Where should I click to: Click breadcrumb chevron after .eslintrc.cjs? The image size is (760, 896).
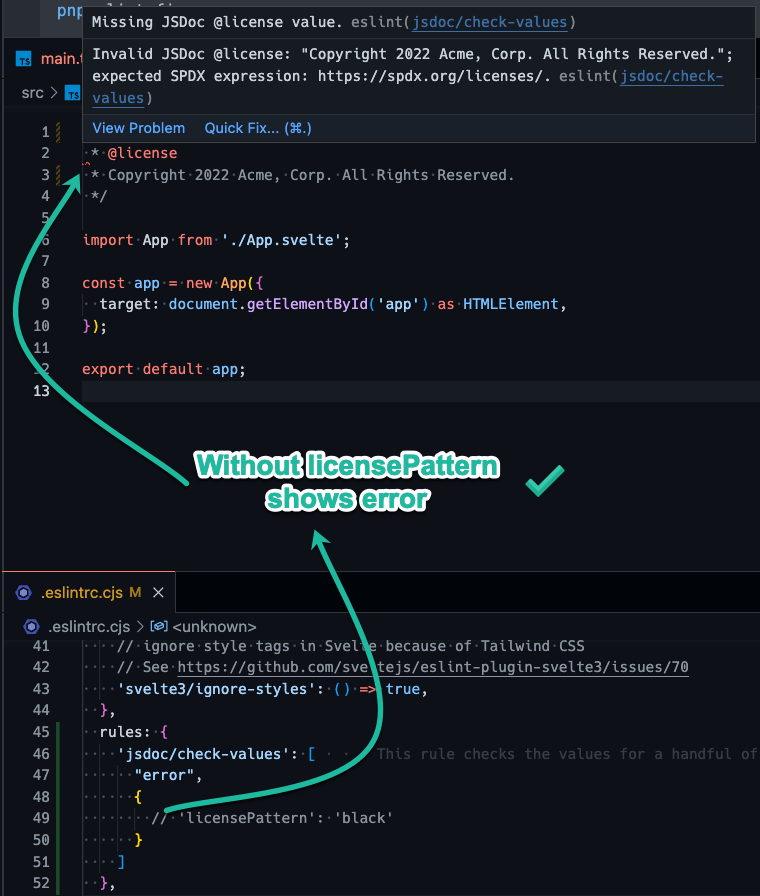point(140,627)
